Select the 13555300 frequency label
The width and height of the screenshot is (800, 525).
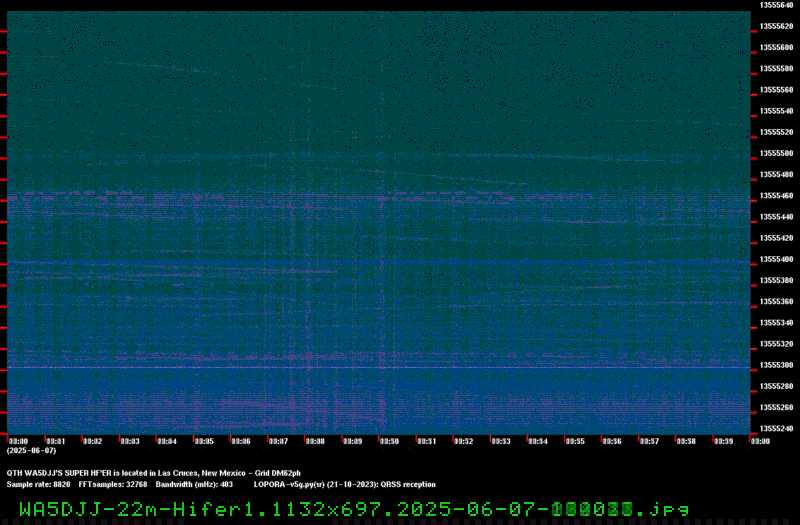coord(777,365)
